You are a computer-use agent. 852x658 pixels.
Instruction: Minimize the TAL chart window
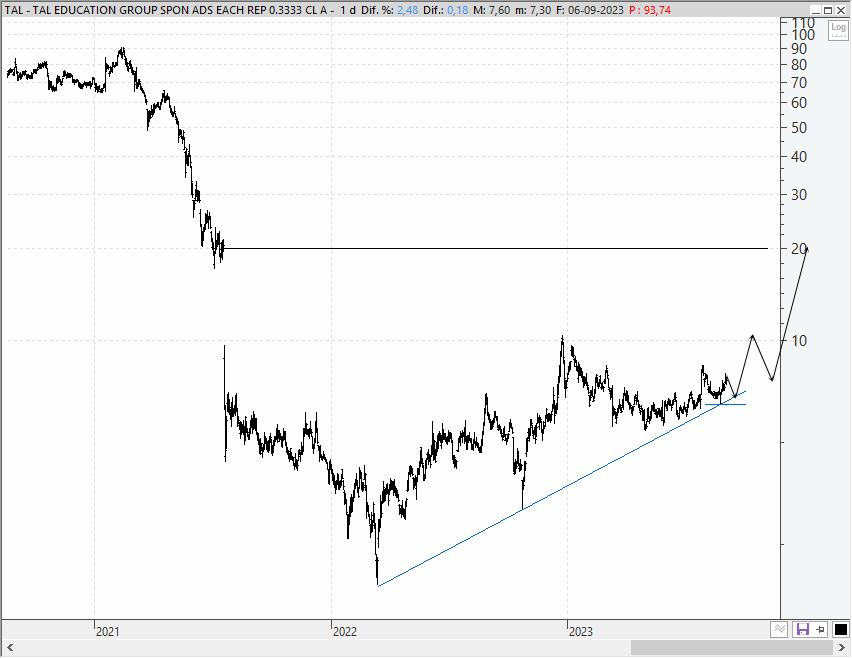coord(816,10)
